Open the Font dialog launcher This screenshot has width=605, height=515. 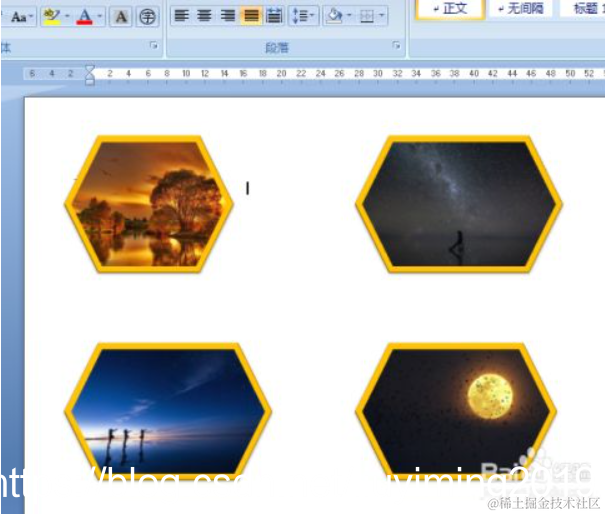point(154,46)
